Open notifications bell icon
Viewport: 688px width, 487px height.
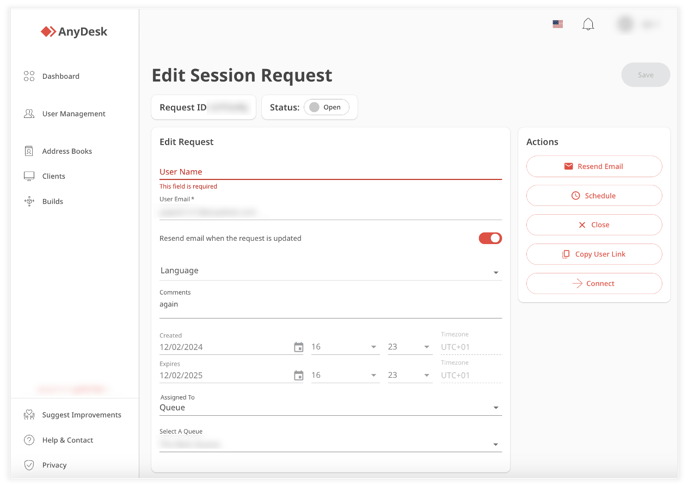pyautogui.click(x=588, y=24)
